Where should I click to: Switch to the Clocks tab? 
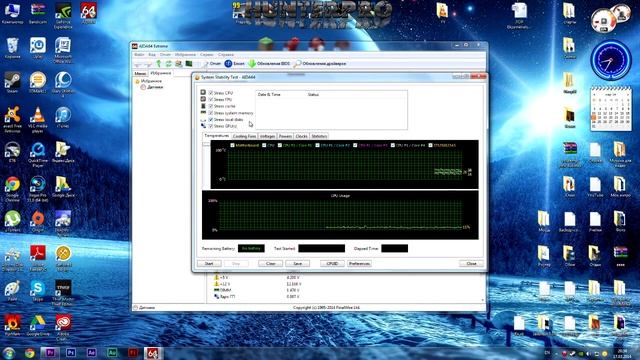(x=301, y=136)
